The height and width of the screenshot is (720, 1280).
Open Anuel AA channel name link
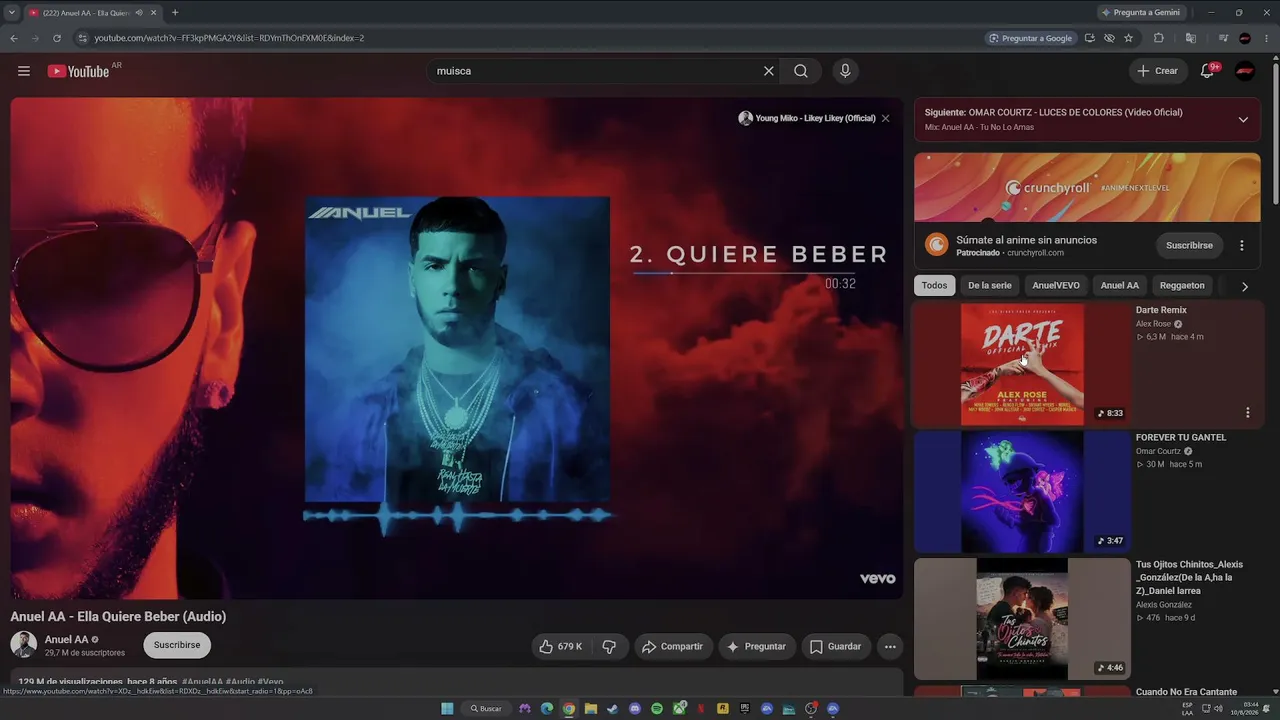pos(67,639)
